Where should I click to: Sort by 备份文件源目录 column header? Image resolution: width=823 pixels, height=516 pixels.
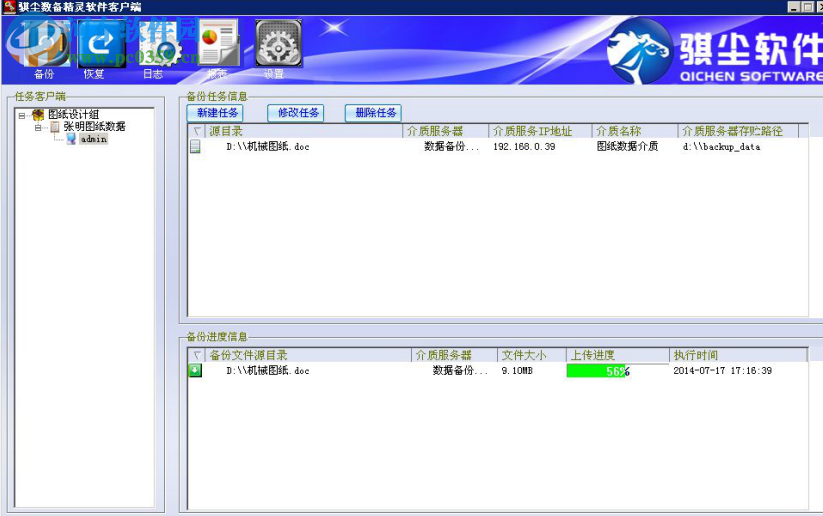coord(308,355)
